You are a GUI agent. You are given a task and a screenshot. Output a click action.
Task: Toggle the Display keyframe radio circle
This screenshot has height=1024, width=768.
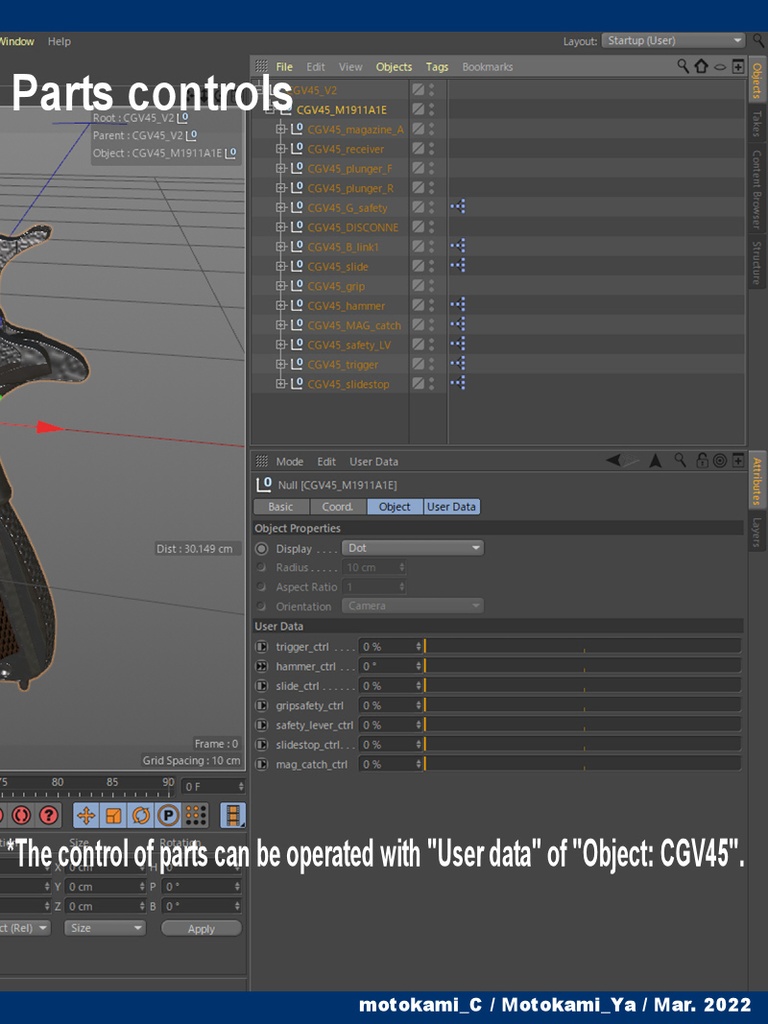point(261,549)
